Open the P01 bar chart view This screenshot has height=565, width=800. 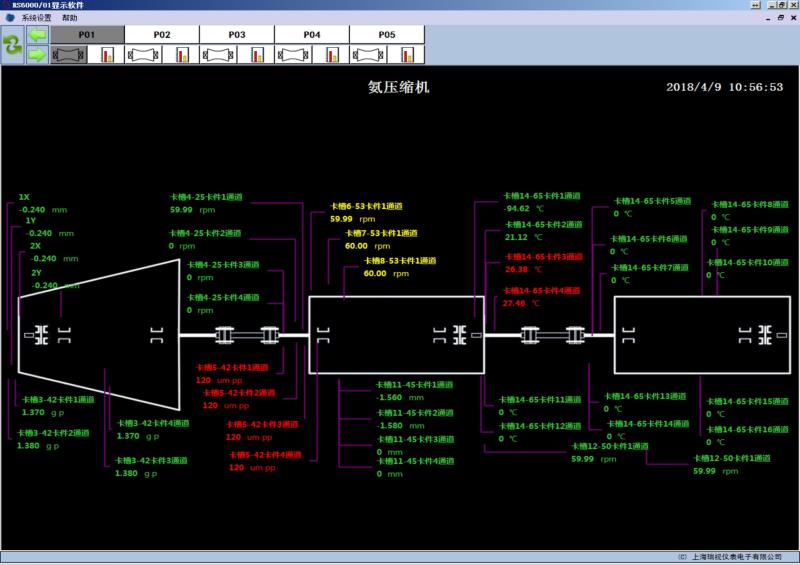pos(107,55)
